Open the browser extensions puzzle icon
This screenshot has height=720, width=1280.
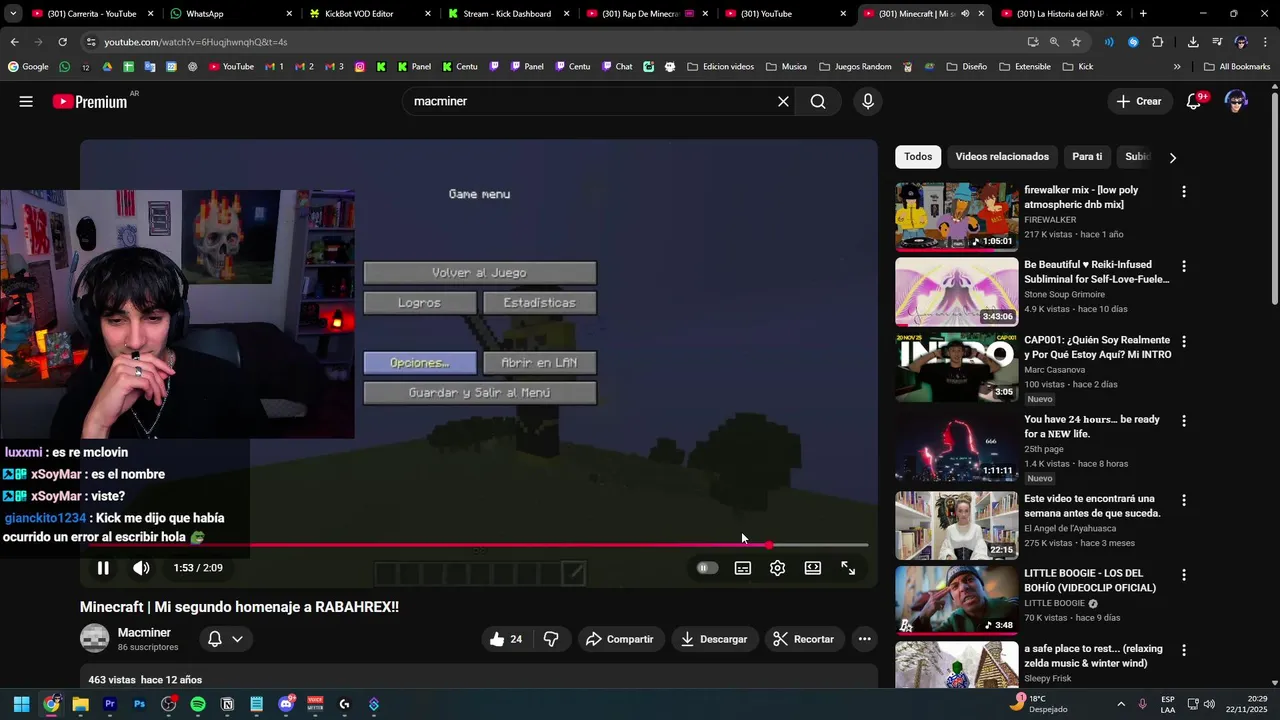(x=1158, y=42)
